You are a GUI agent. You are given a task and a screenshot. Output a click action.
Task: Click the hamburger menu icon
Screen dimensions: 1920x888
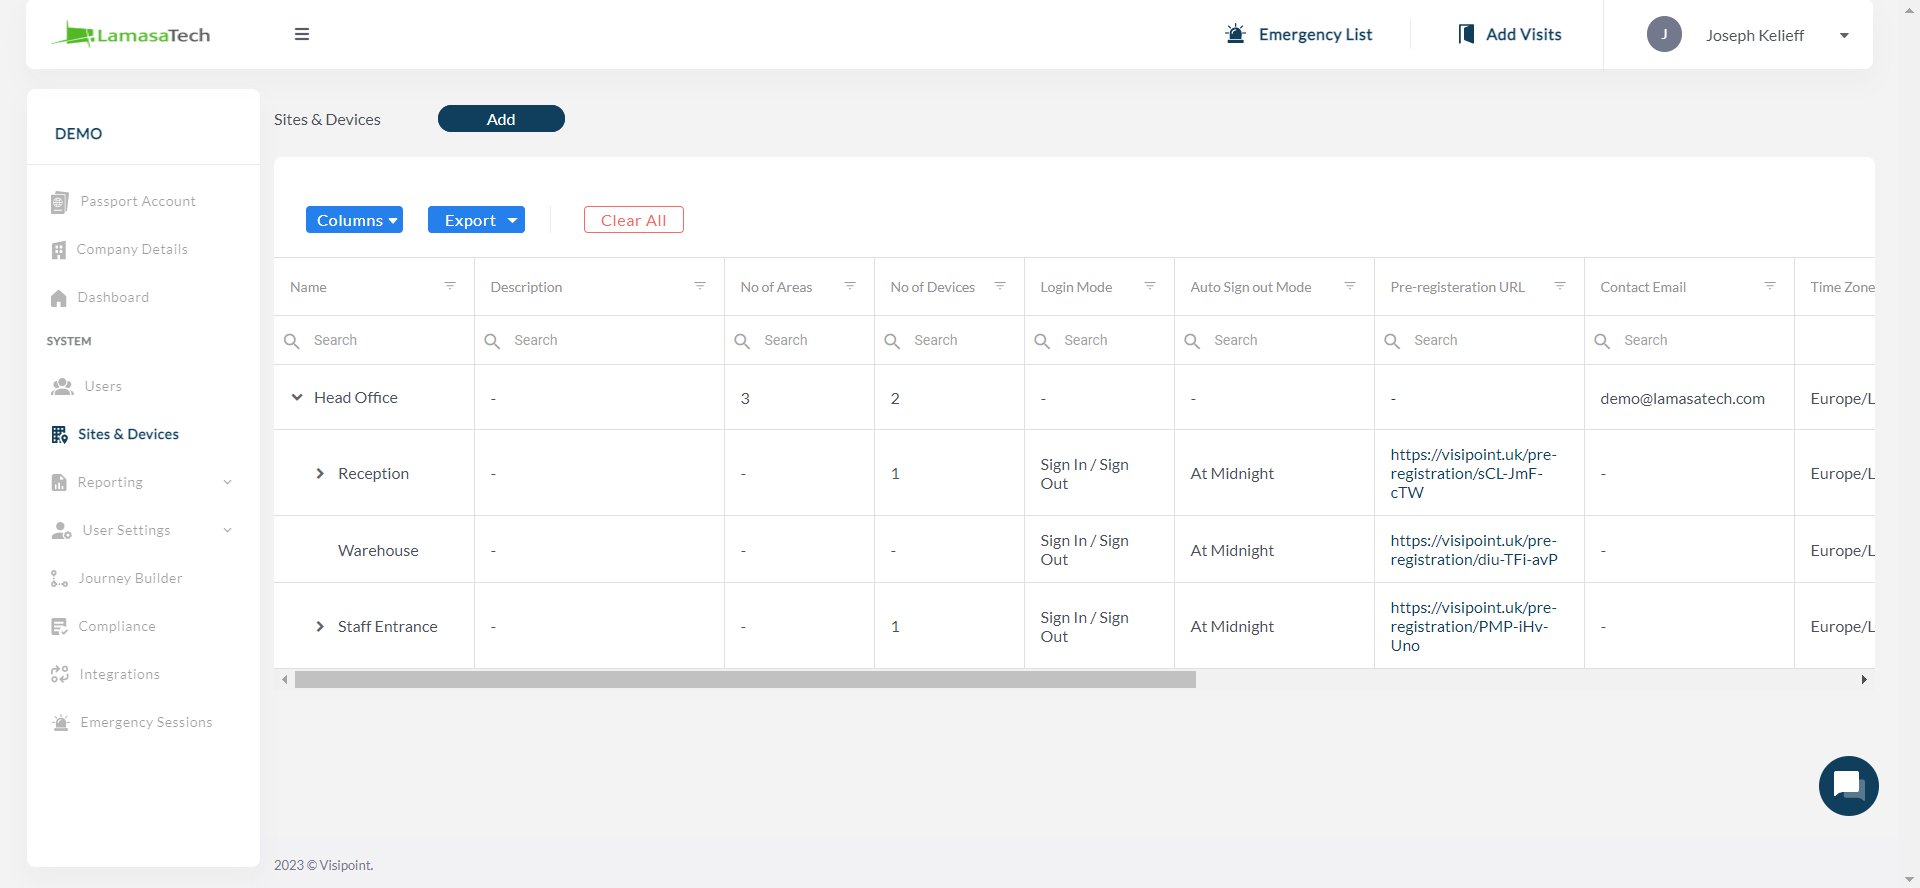pyautogui.click(x=301, y=34)
